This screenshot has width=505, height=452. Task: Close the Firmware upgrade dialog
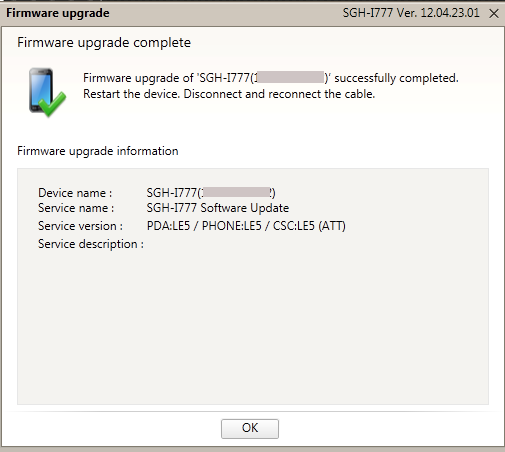[x=494, y=14]
